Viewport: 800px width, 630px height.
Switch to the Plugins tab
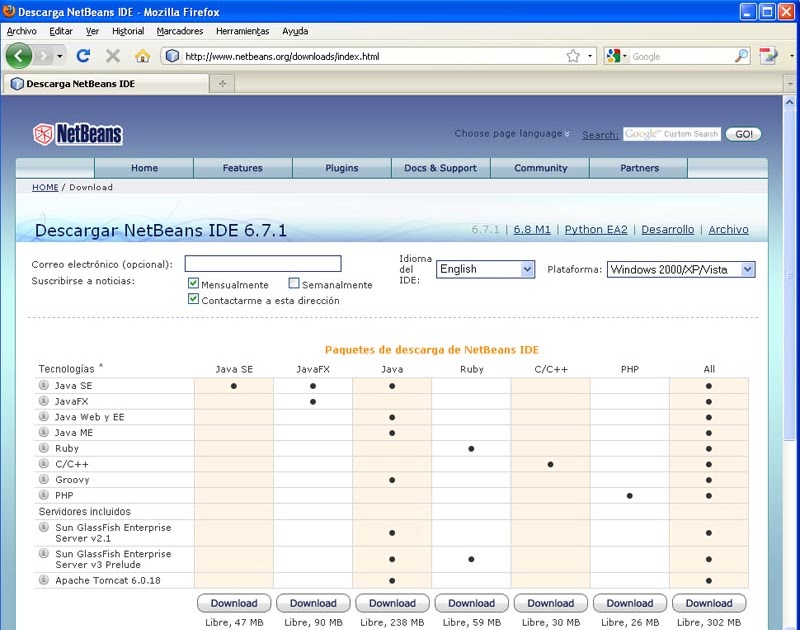341,168
